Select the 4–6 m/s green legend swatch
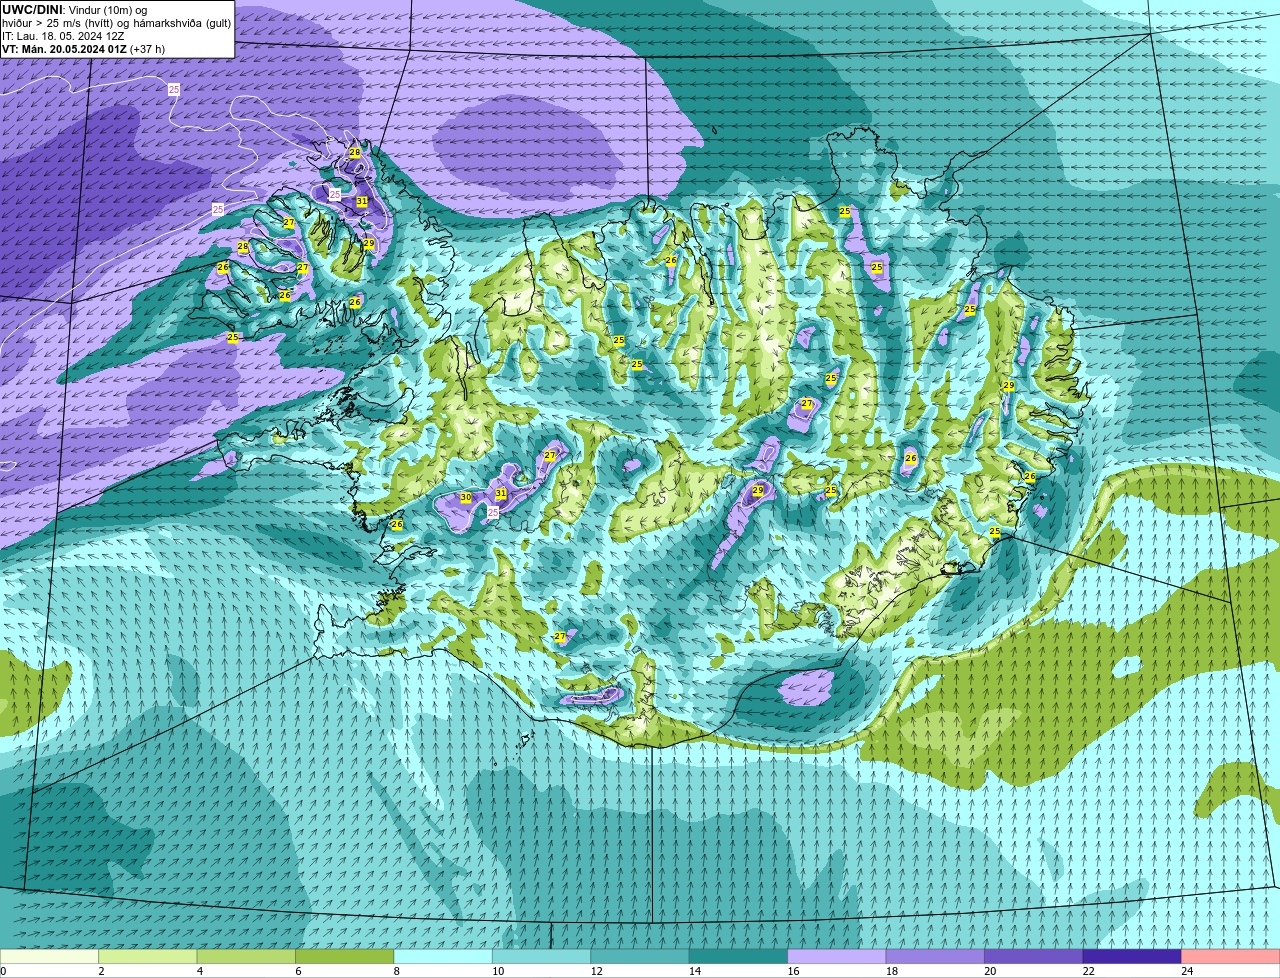Viewport: 1280px width, 978px height. (x=246, y=956)
